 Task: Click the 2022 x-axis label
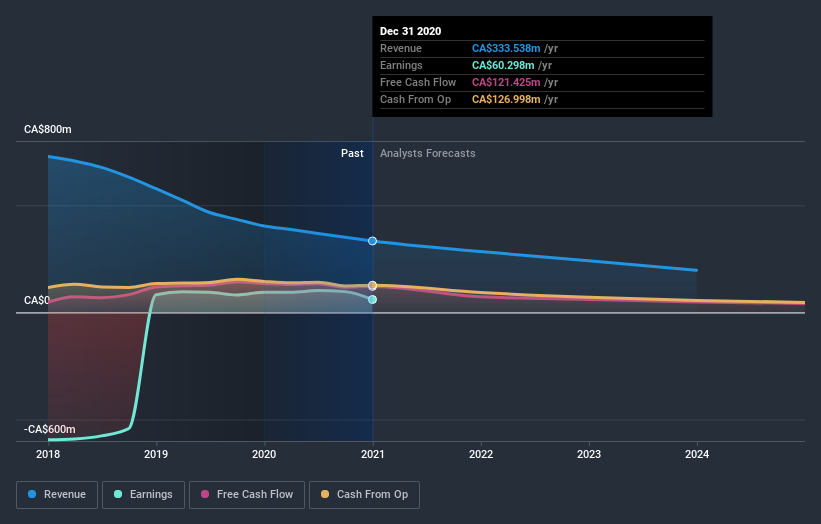pos(481,454)
